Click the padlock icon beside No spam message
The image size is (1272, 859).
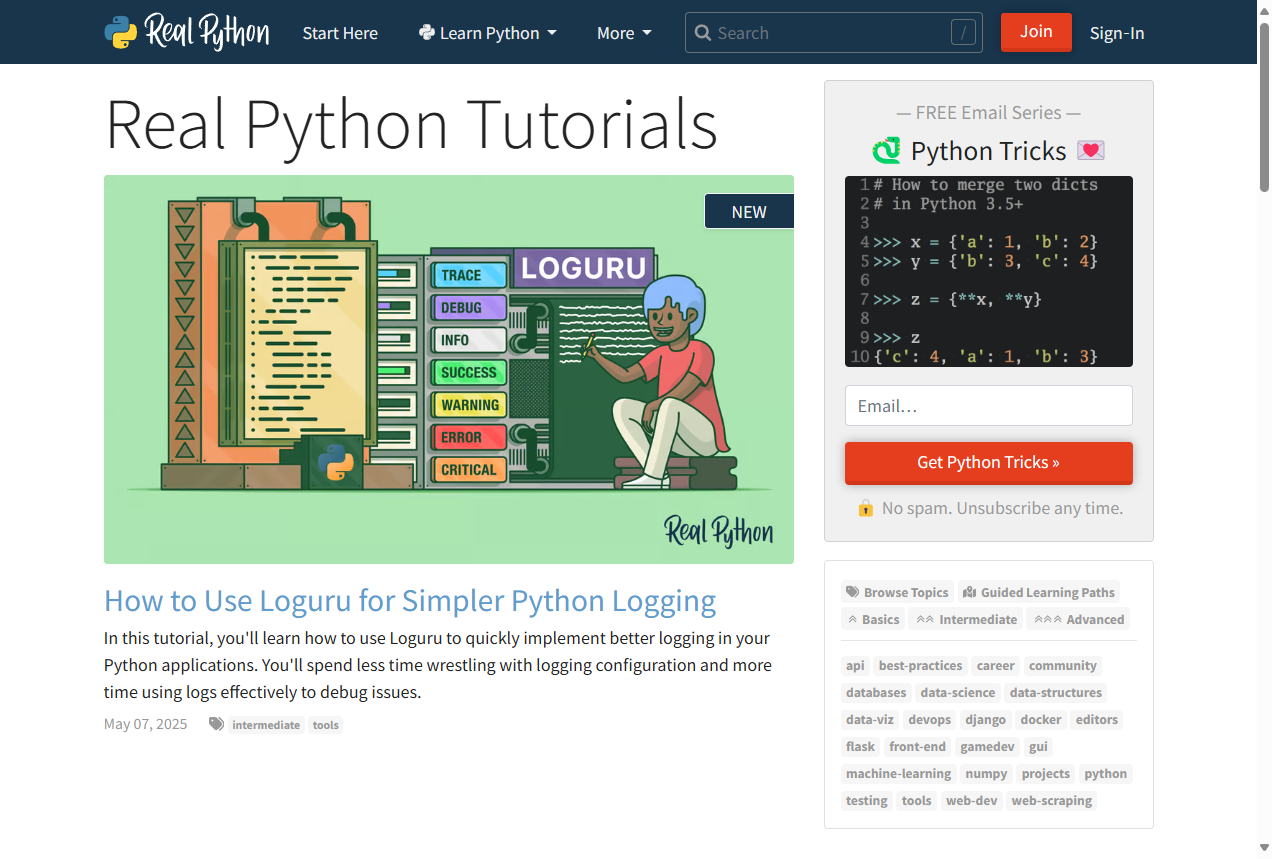[865, 508]
